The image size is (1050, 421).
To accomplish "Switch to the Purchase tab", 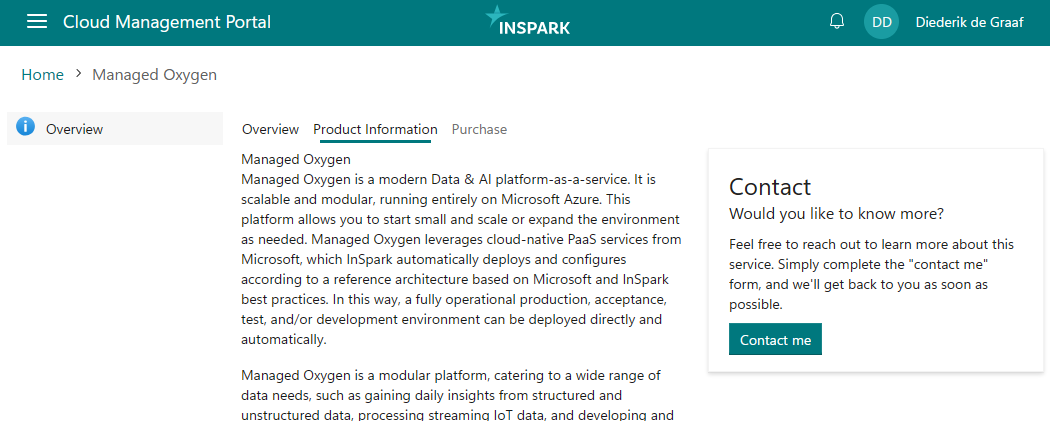I will 479,129.
